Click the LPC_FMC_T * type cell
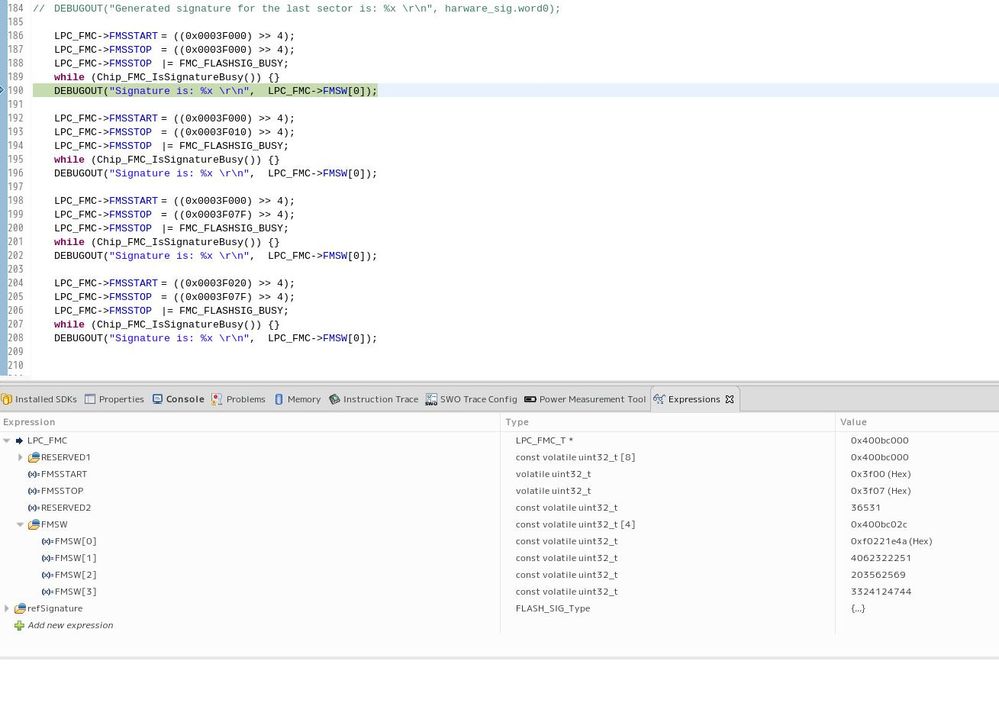The width and height of the screenshot is (999, 726). pos(543,440)
